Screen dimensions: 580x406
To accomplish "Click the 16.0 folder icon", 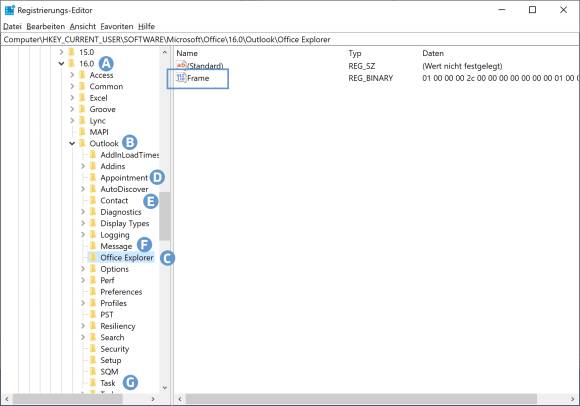I will [71, 64].
